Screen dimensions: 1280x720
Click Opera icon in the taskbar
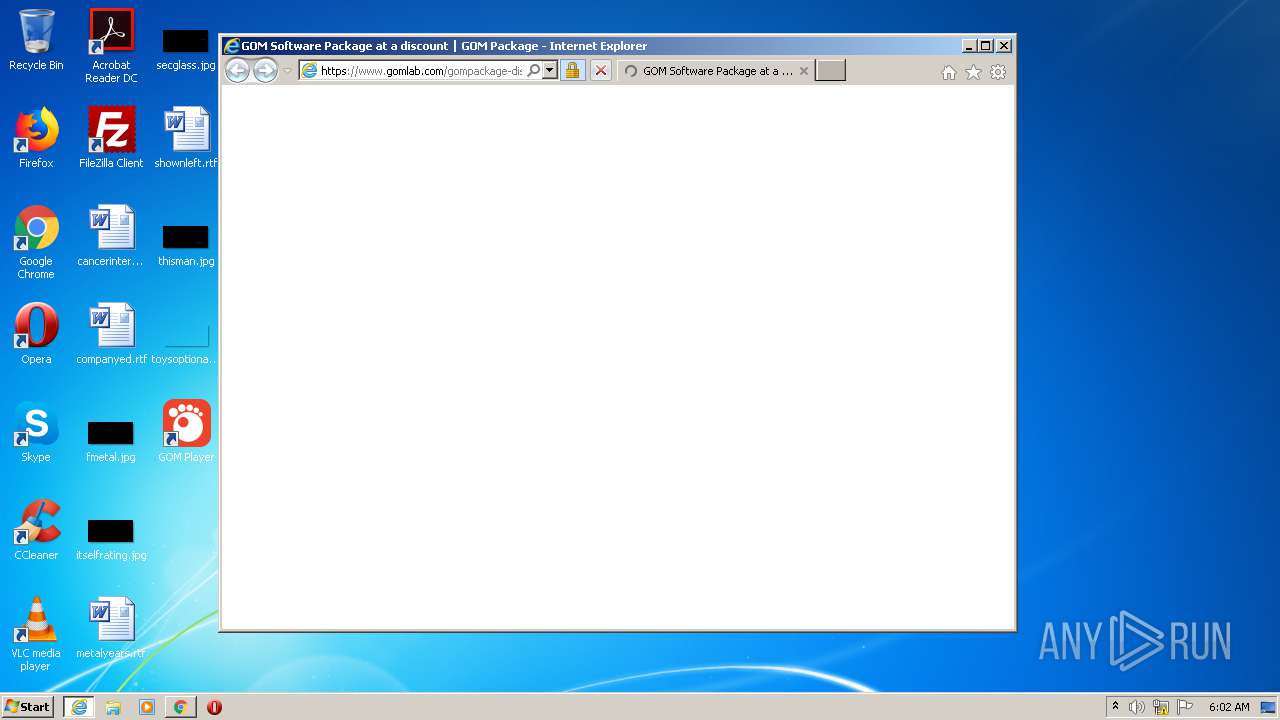pos(214,707)
